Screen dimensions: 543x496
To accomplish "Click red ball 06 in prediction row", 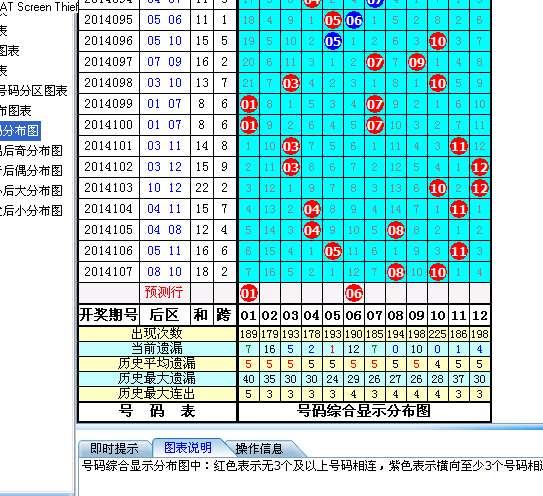I will coord(354,293).
